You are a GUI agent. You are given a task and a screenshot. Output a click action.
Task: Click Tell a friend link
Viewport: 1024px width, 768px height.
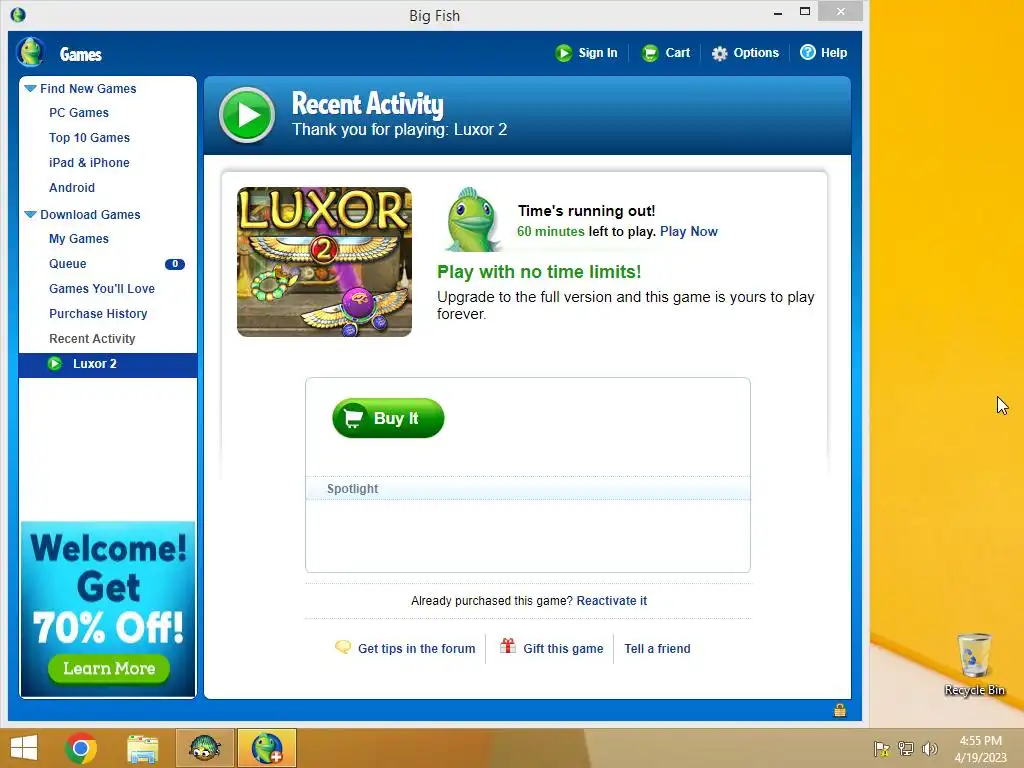657,648
